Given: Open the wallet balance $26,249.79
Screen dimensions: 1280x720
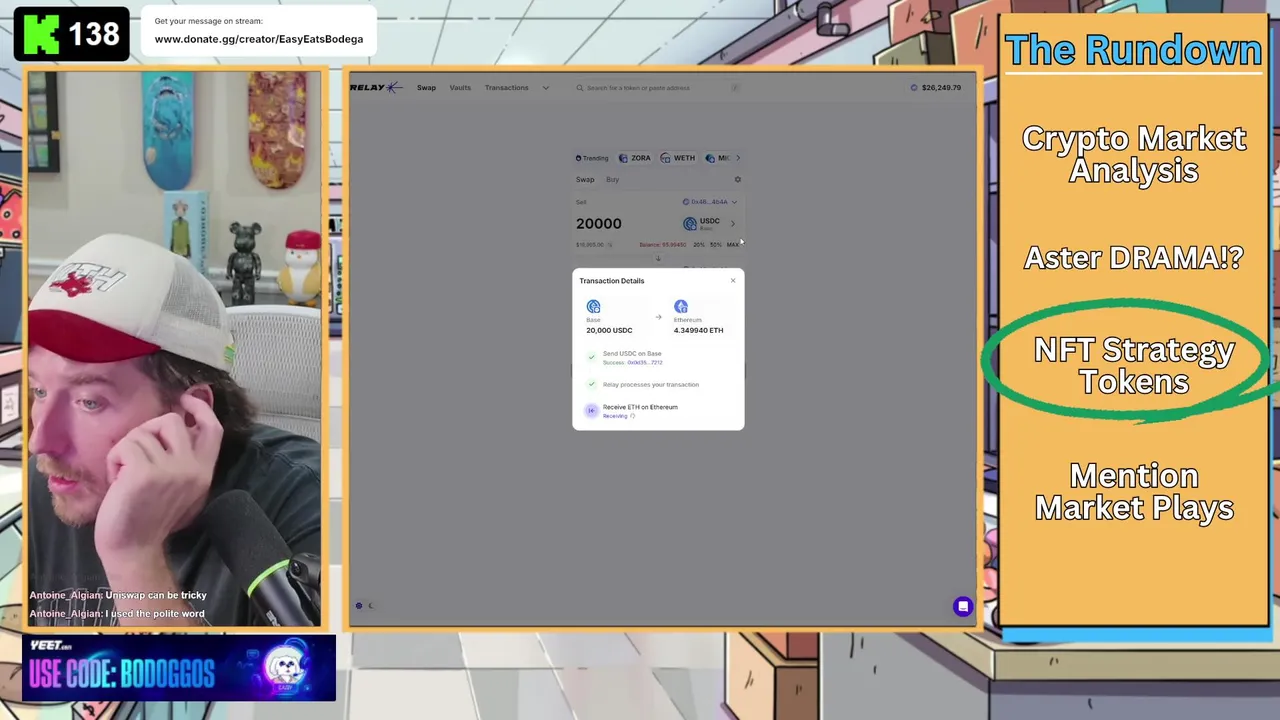Looking at the screenshot, I should pyautogui.click(x=941, y=88).
